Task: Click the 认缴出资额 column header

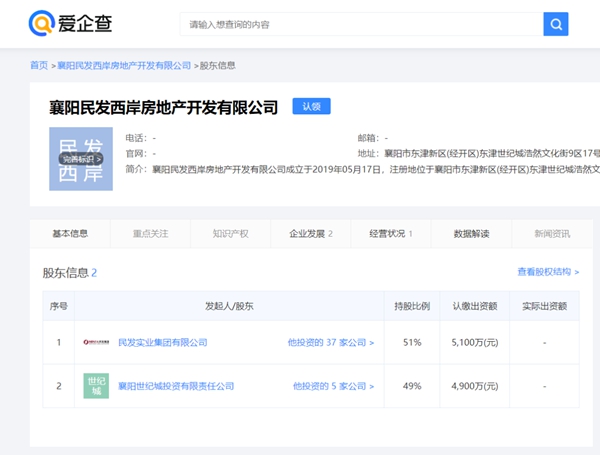Action: [475, 306]
